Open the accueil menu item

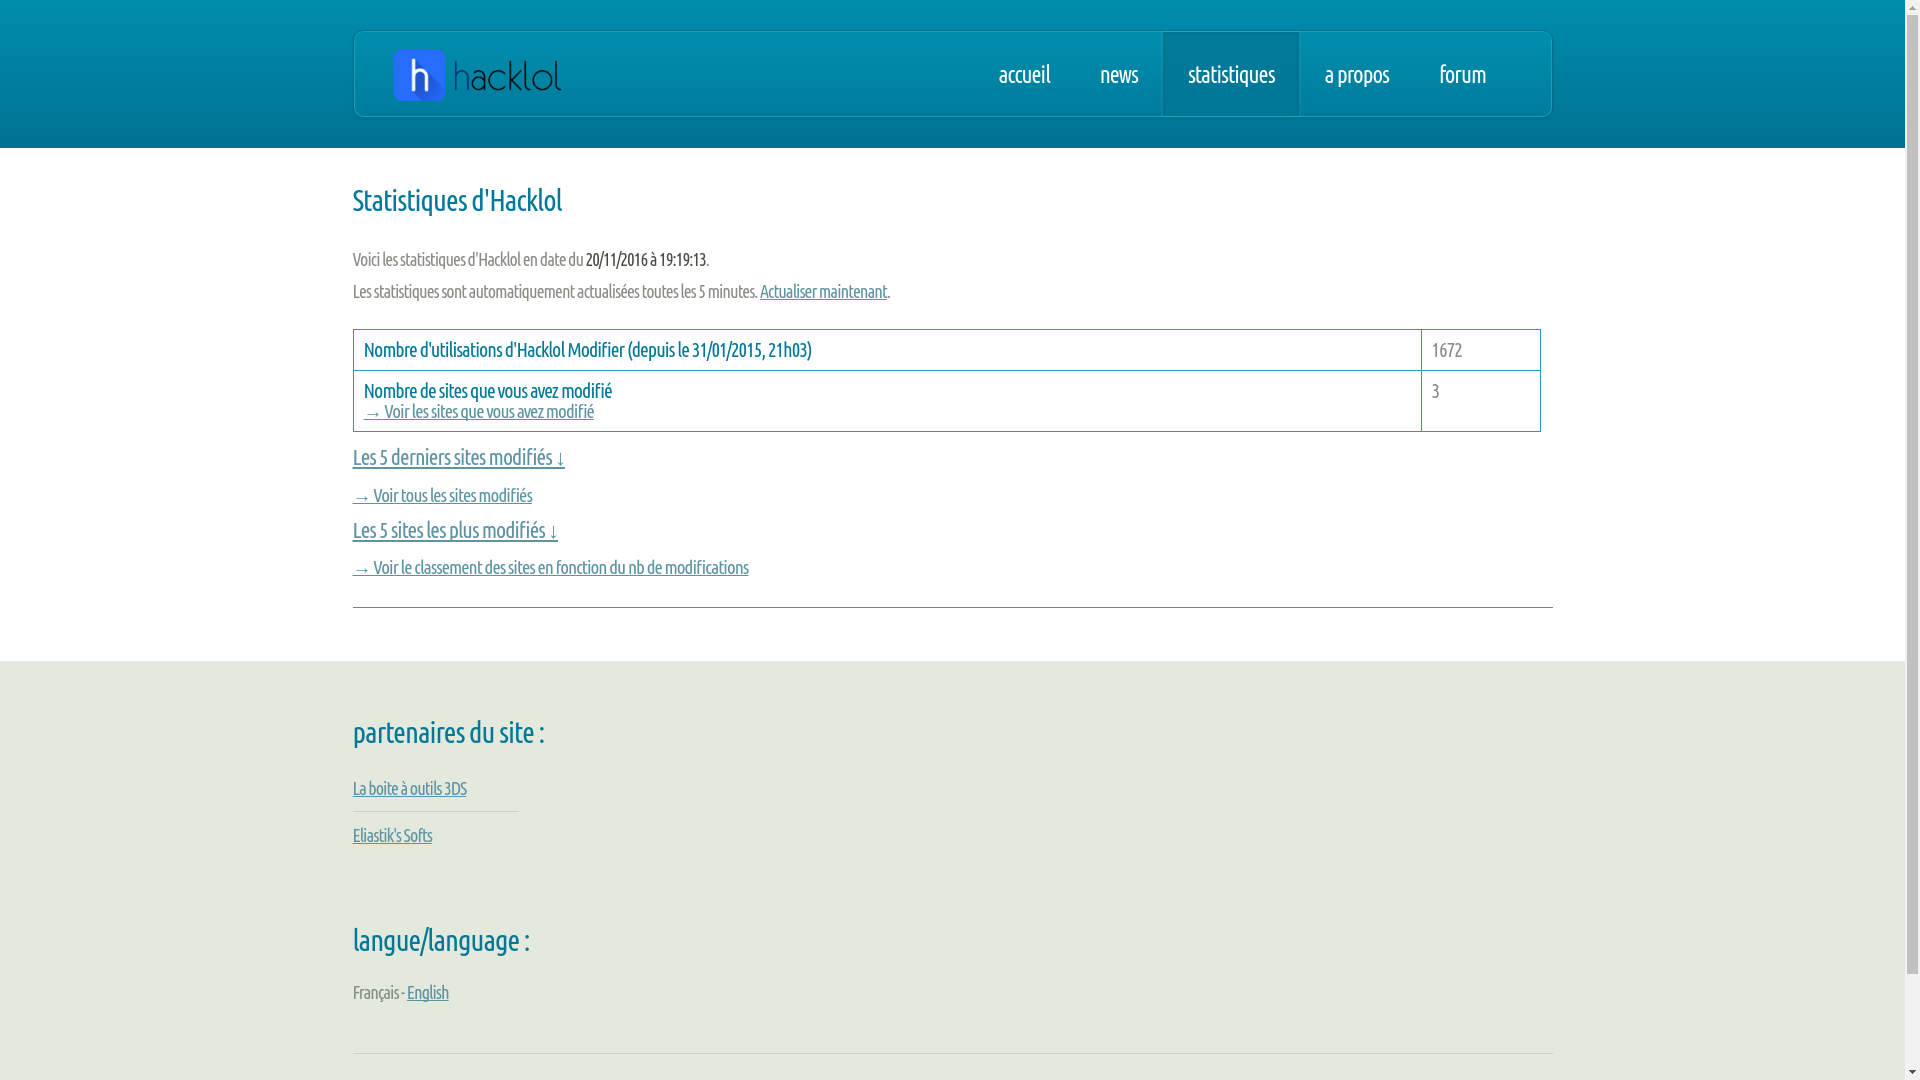(x=1024, y=74)
